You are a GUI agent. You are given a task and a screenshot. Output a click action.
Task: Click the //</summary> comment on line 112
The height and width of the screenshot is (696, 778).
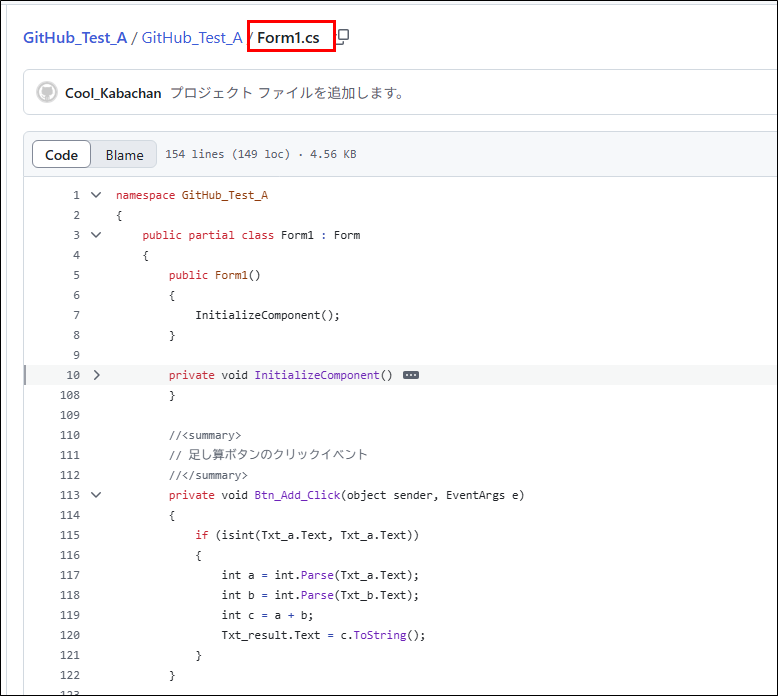click(x=208, y=475)
